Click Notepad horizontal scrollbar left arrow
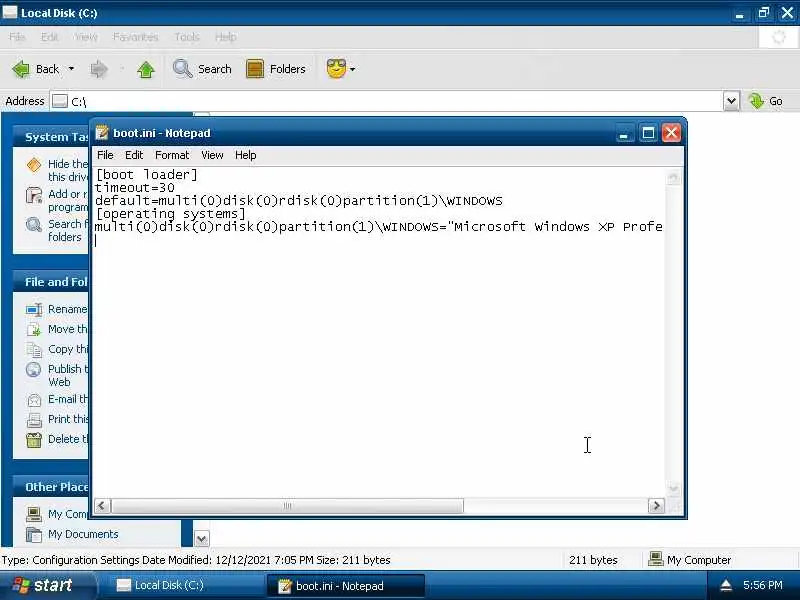The width and height of the screenshot is (800, 600). click(102, 506)
